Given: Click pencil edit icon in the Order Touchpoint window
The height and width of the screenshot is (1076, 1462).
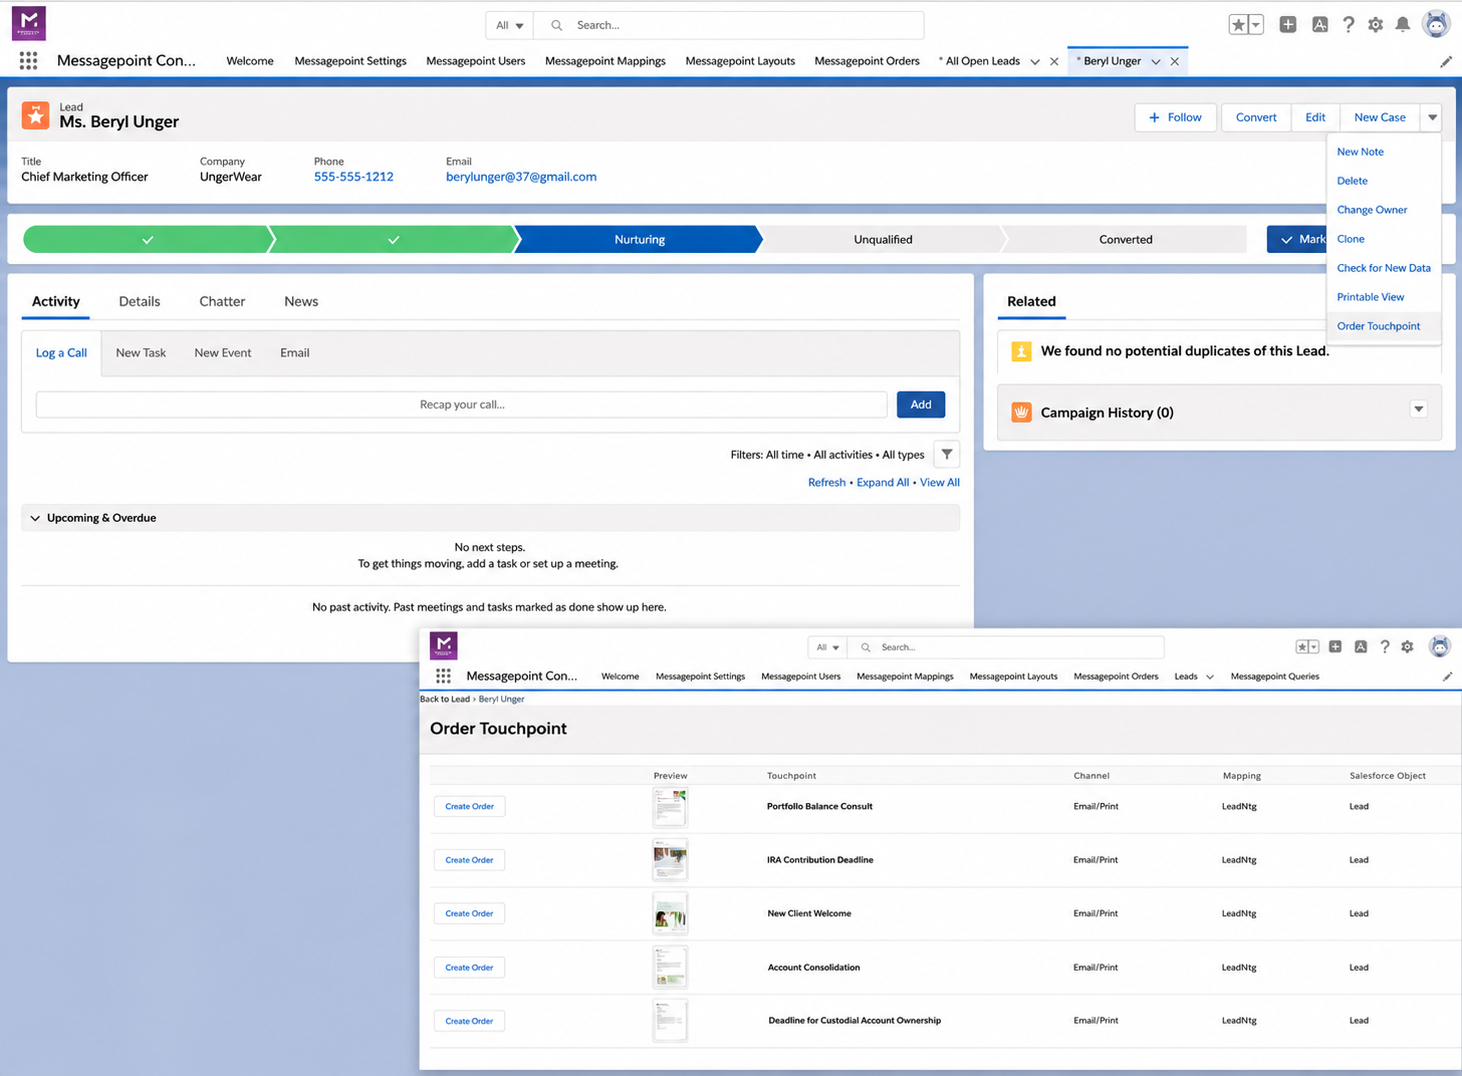Looking at the screenshot, I should (1447, 677).
